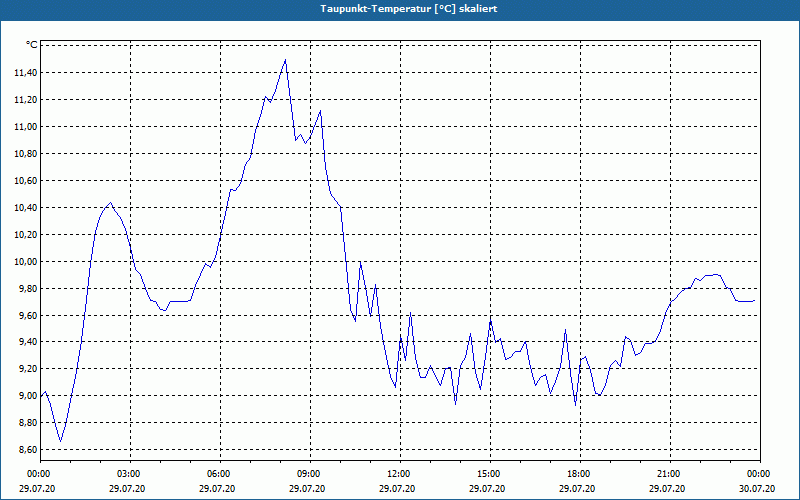The width and height of the screenshot is (800, 500).
Task: Click the 00:00 time label above 29.07.20
Action: (38, 474)
